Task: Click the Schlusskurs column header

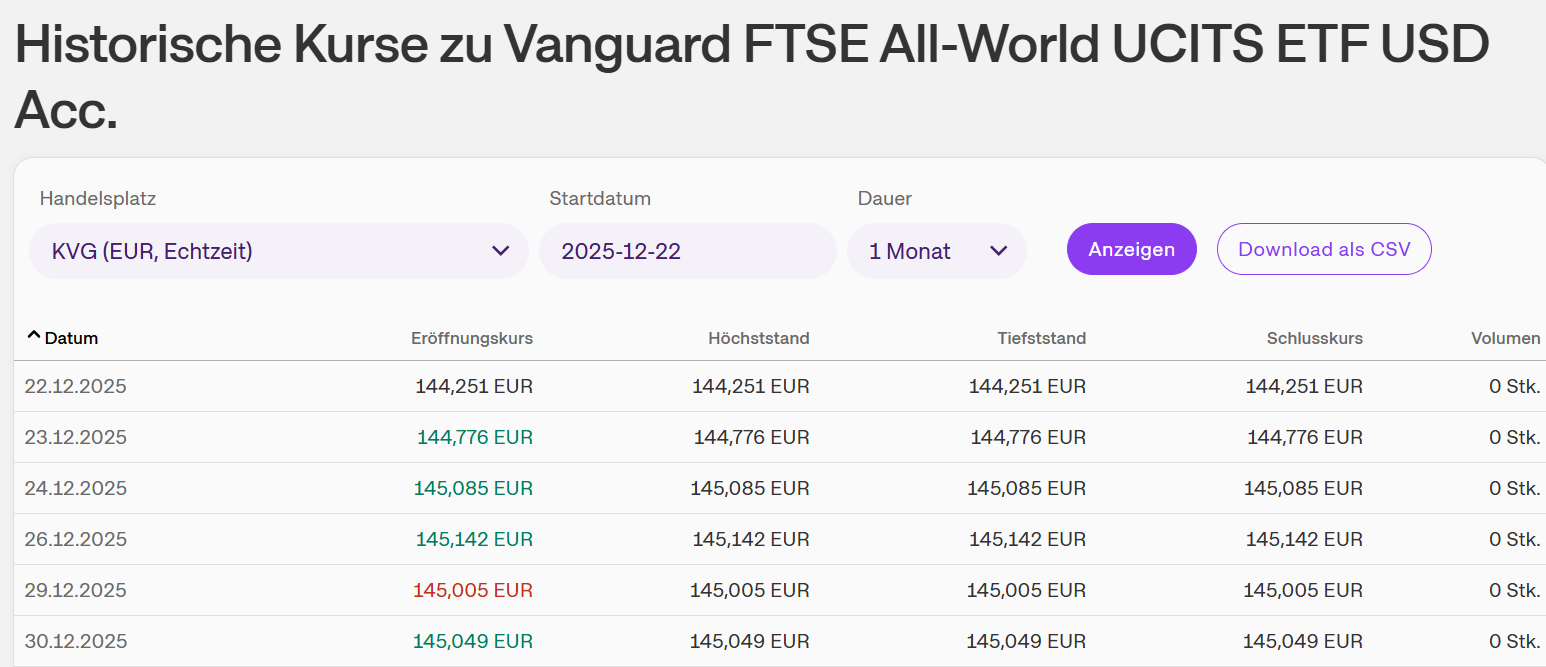Action: [x=1315, y=338]
